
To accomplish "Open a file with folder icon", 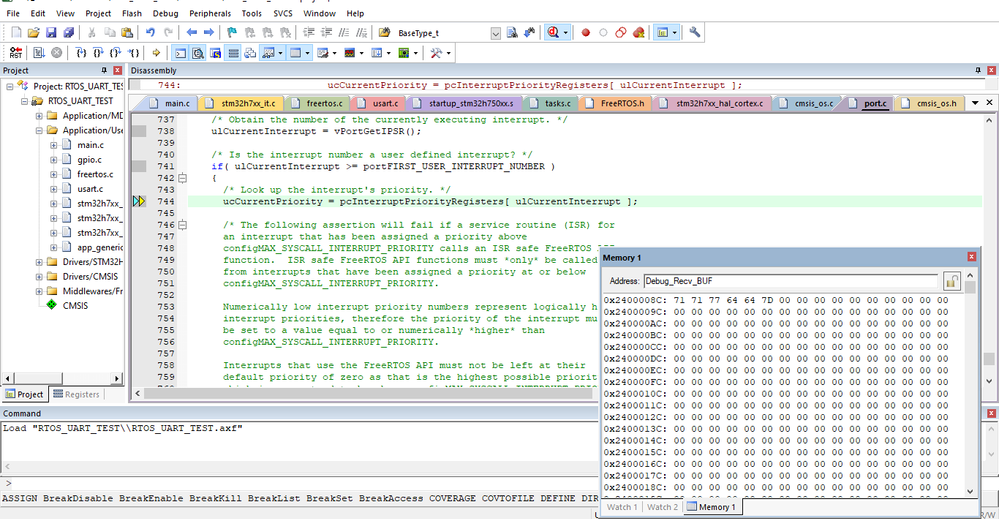I will (34, 32).
